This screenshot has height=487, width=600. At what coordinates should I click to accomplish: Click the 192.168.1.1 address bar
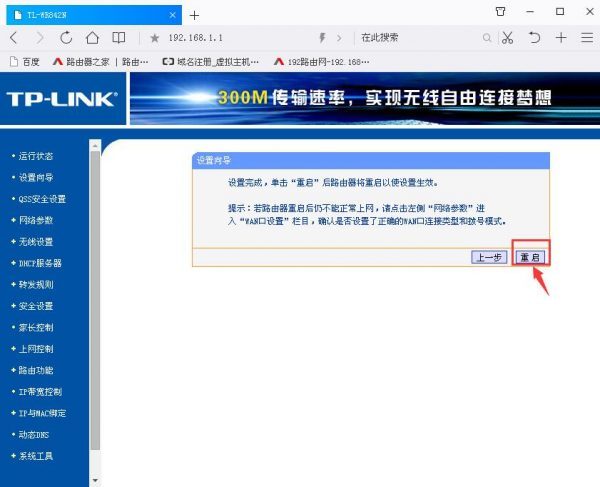coord(250,38)
